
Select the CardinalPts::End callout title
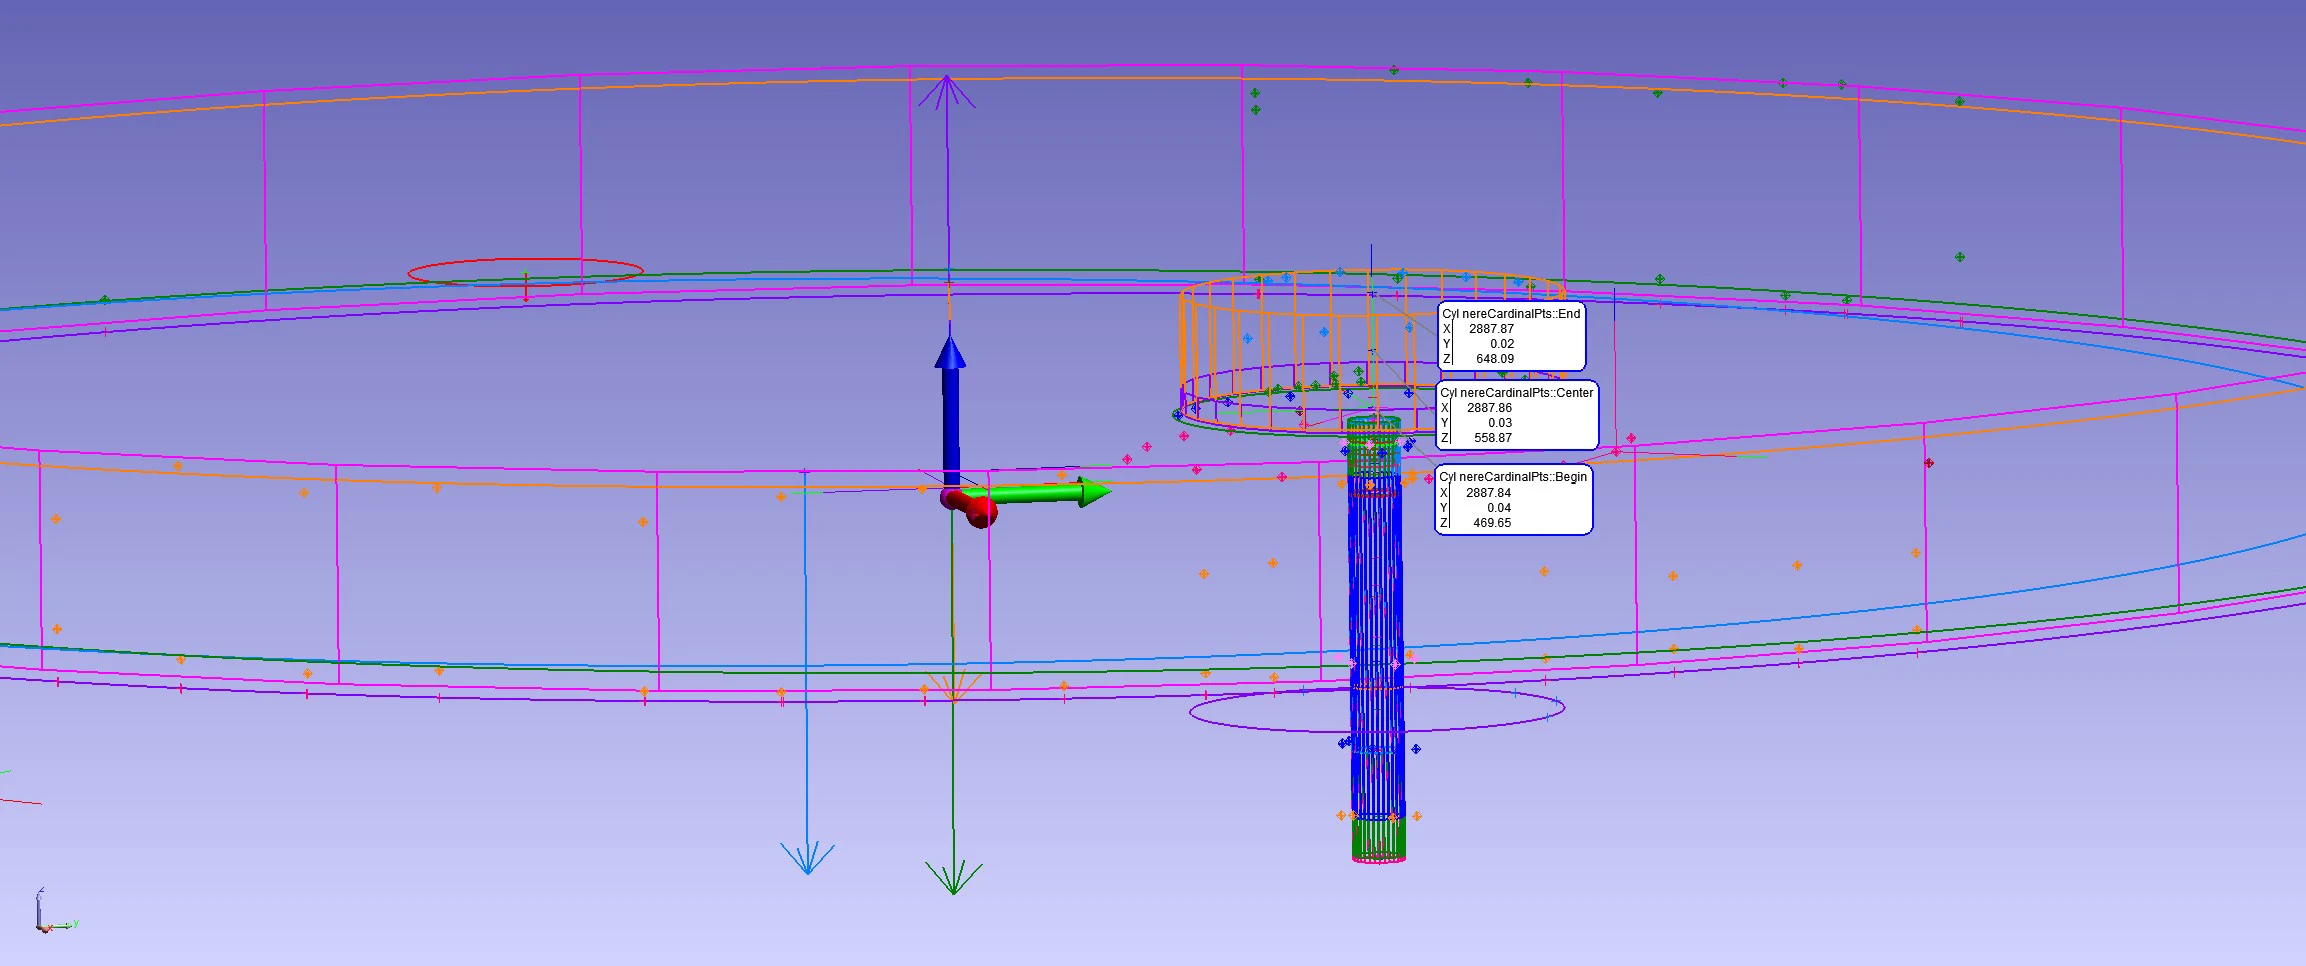(1511, 314)
